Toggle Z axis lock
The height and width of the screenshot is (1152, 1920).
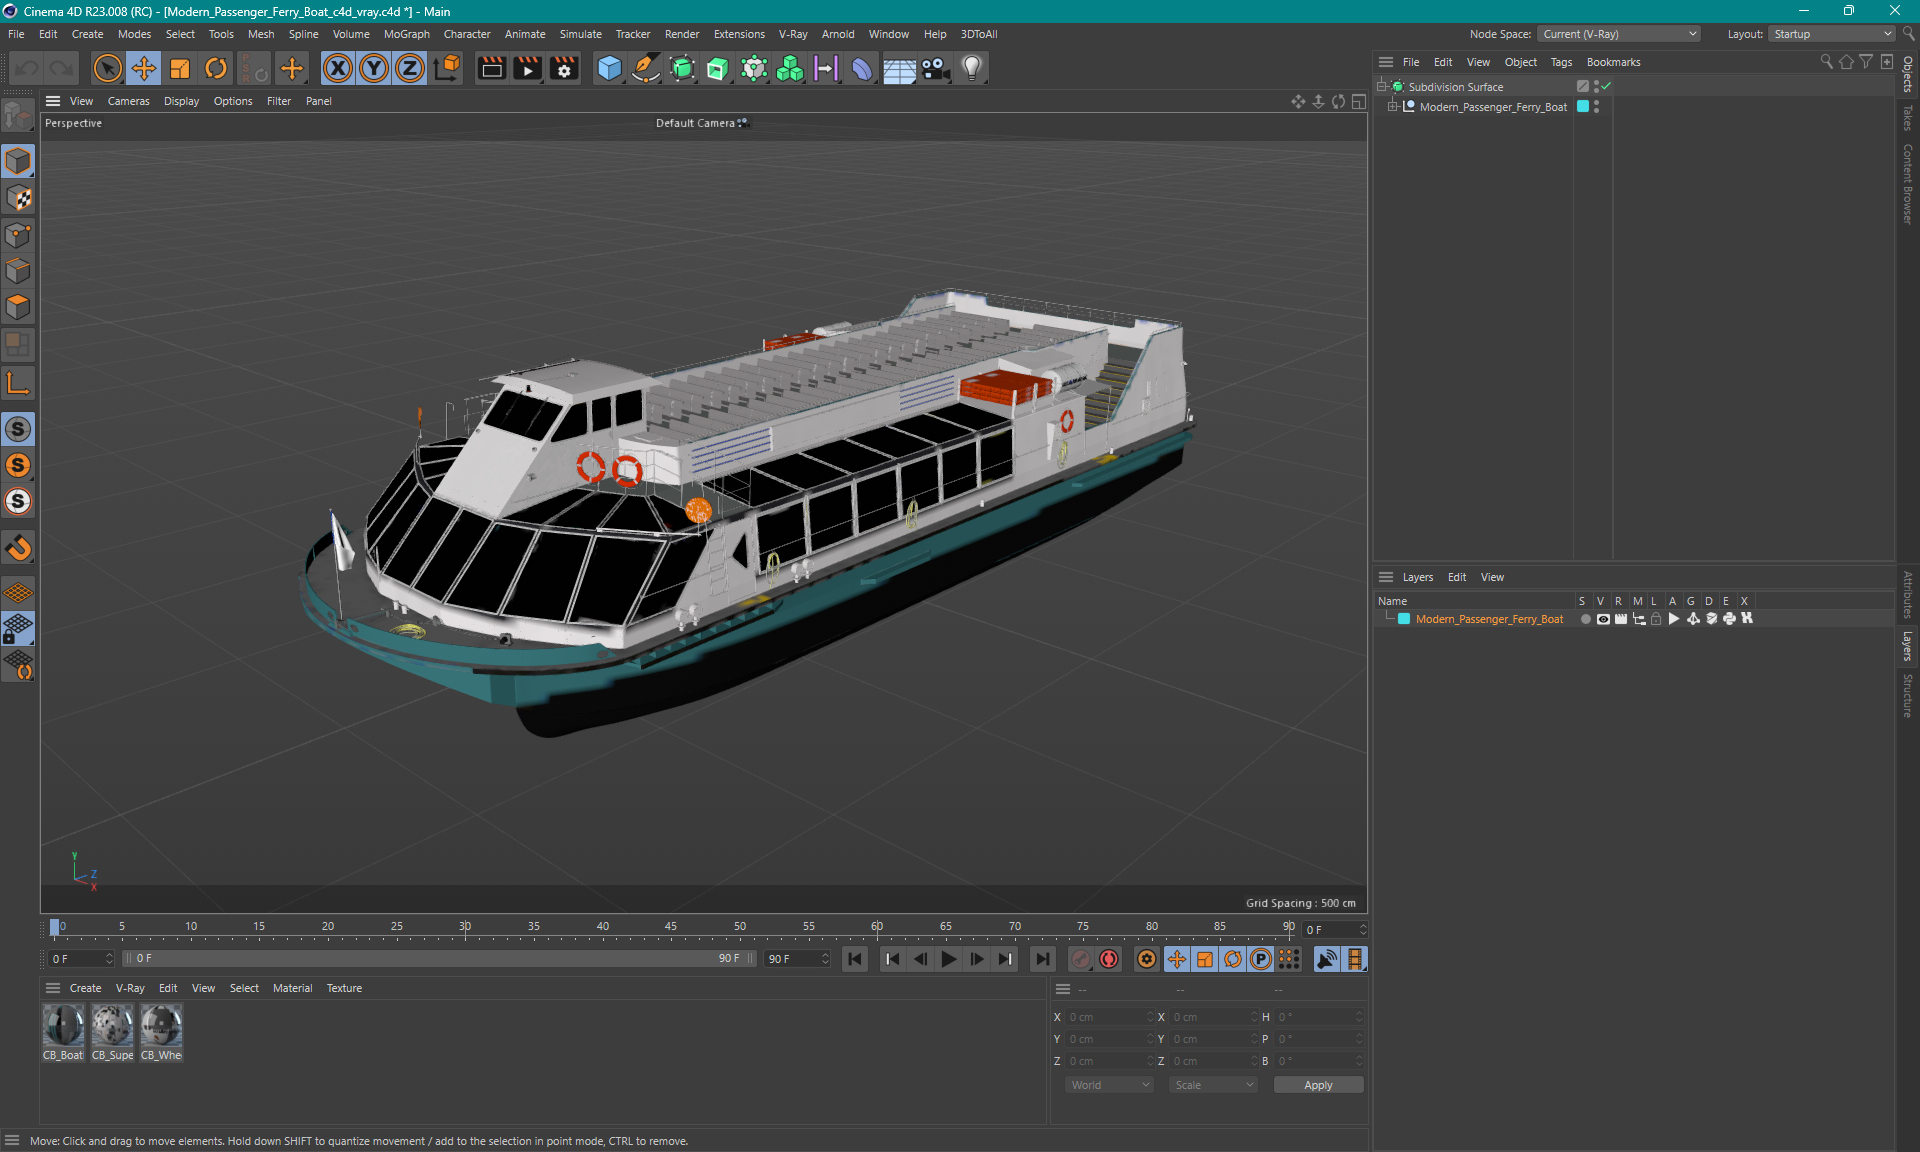410,68
